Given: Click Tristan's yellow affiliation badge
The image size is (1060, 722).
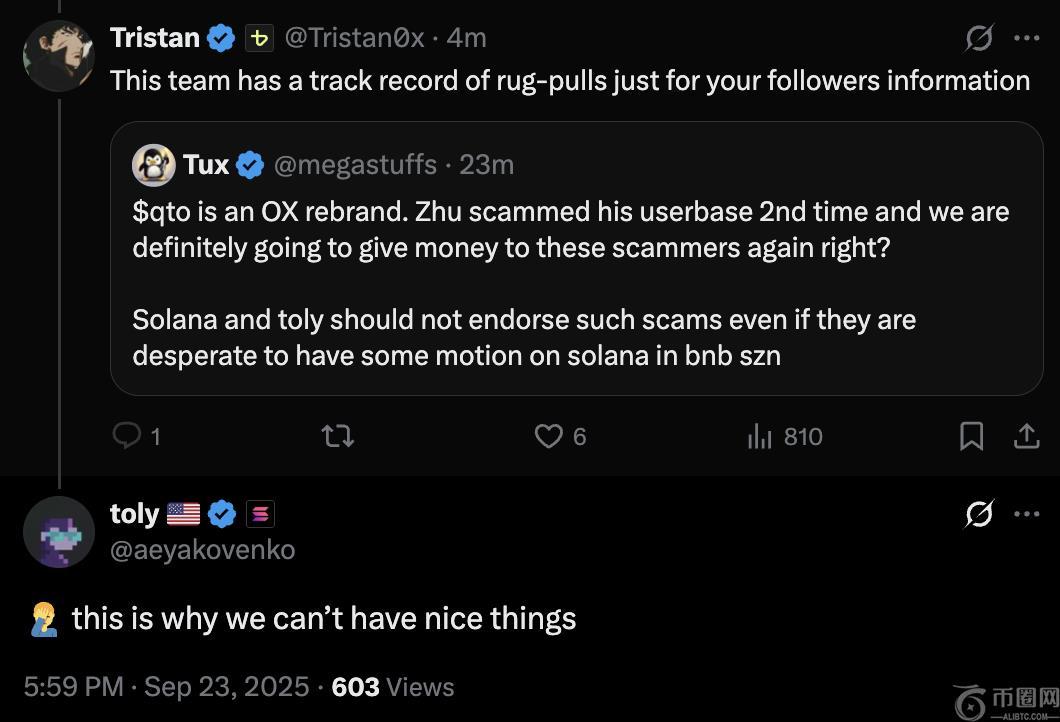Looking at the screenshot, I should coord(259,38).
